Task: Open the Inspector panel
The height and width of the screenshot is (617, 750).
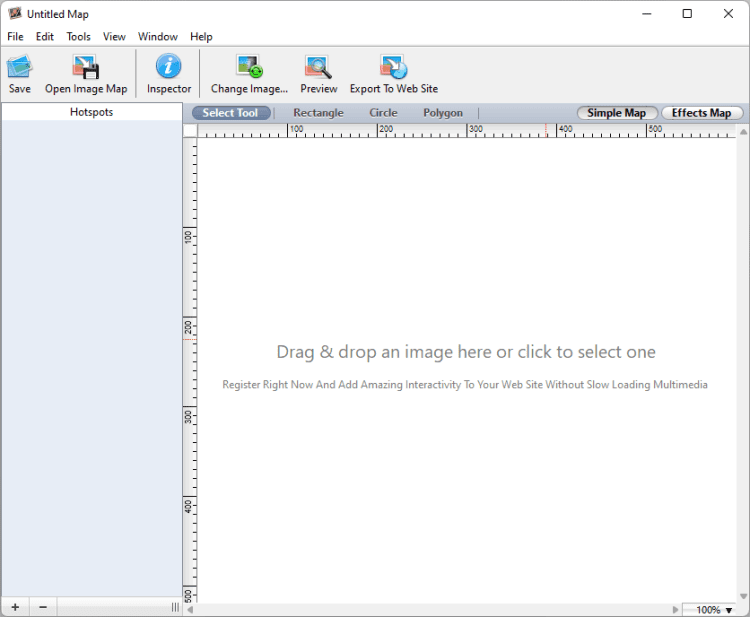Action: [x=169, y=74]
